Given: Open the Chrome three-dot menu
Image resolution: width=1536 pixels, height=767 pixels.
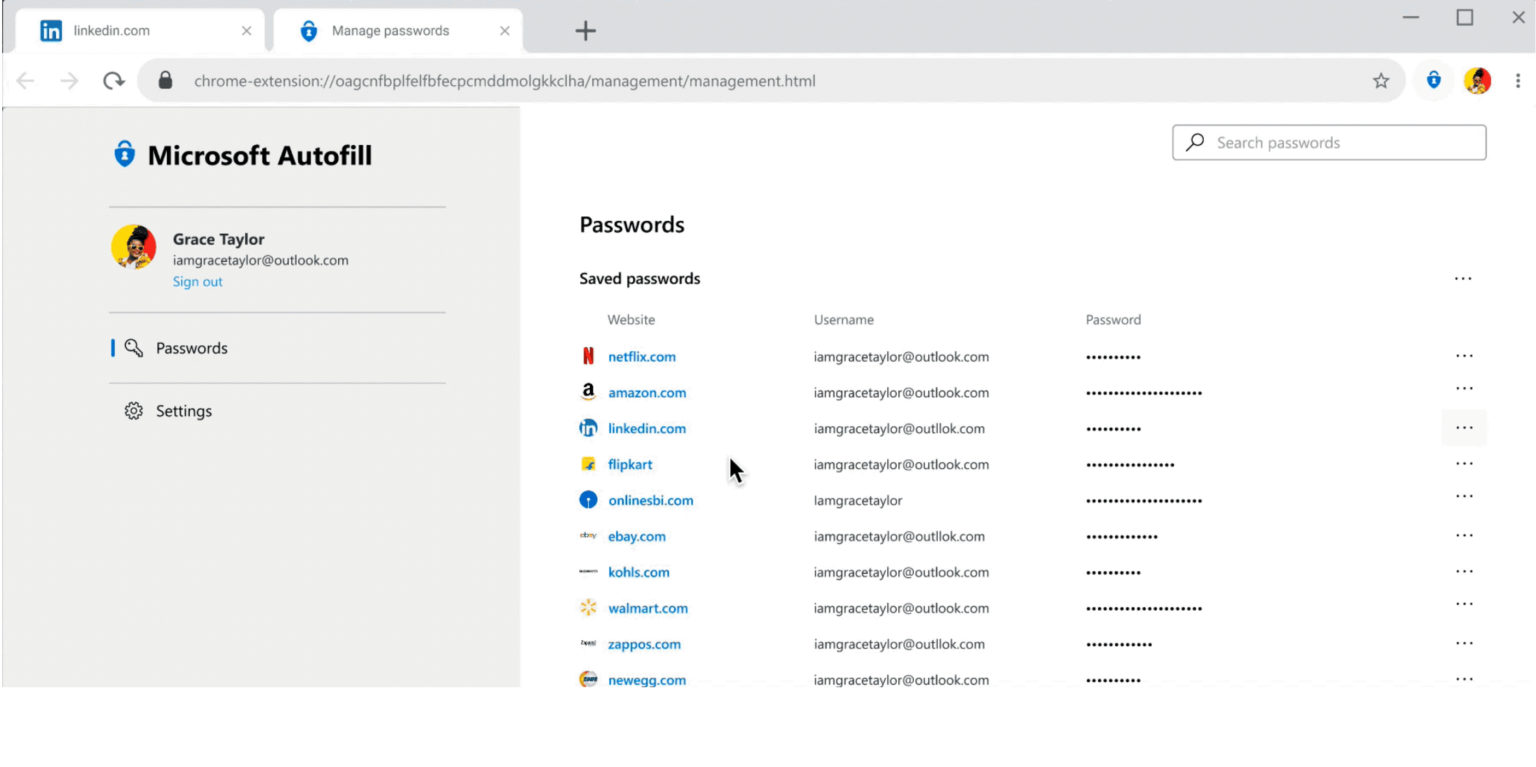Looking at the screenshot, I should pyautogui.click(x=1517, y=81).
